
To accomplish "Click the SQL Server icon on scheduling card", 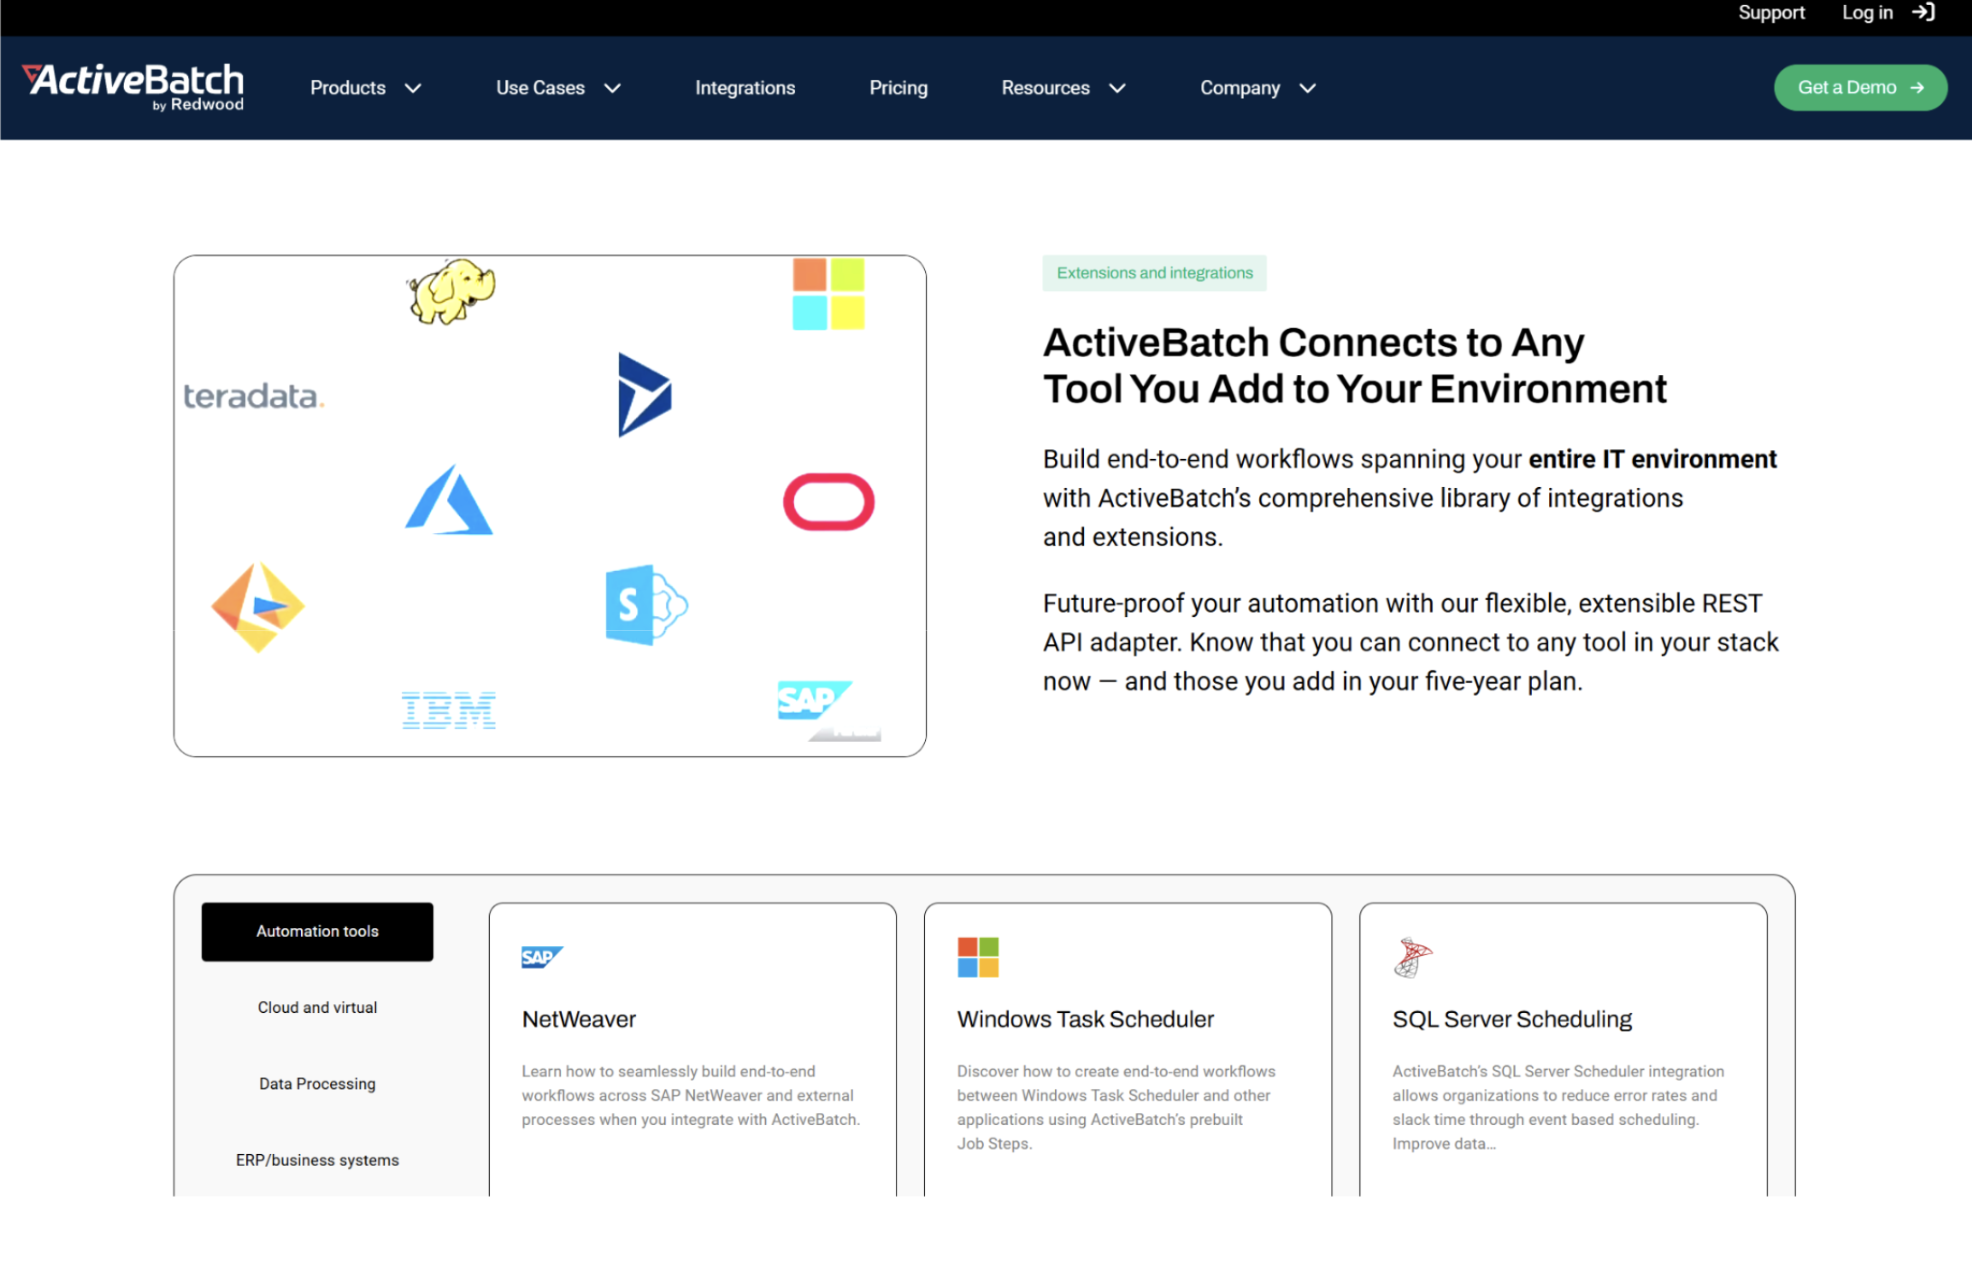I will coord(1413,957).
